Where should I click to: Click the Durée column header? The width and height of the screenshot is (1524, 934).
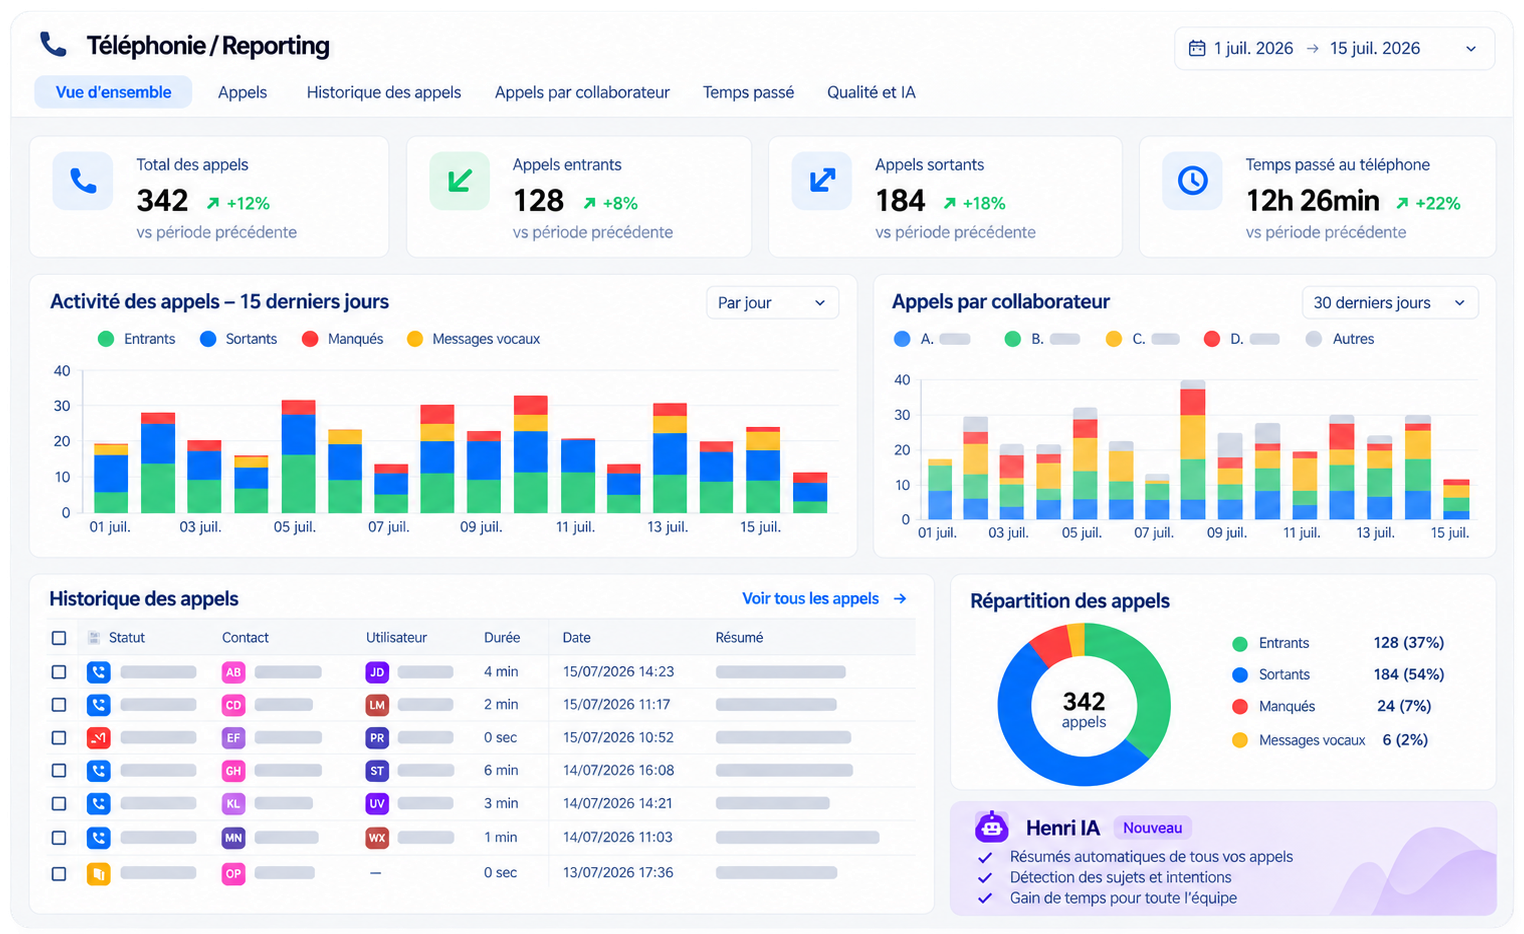(502, 638)
